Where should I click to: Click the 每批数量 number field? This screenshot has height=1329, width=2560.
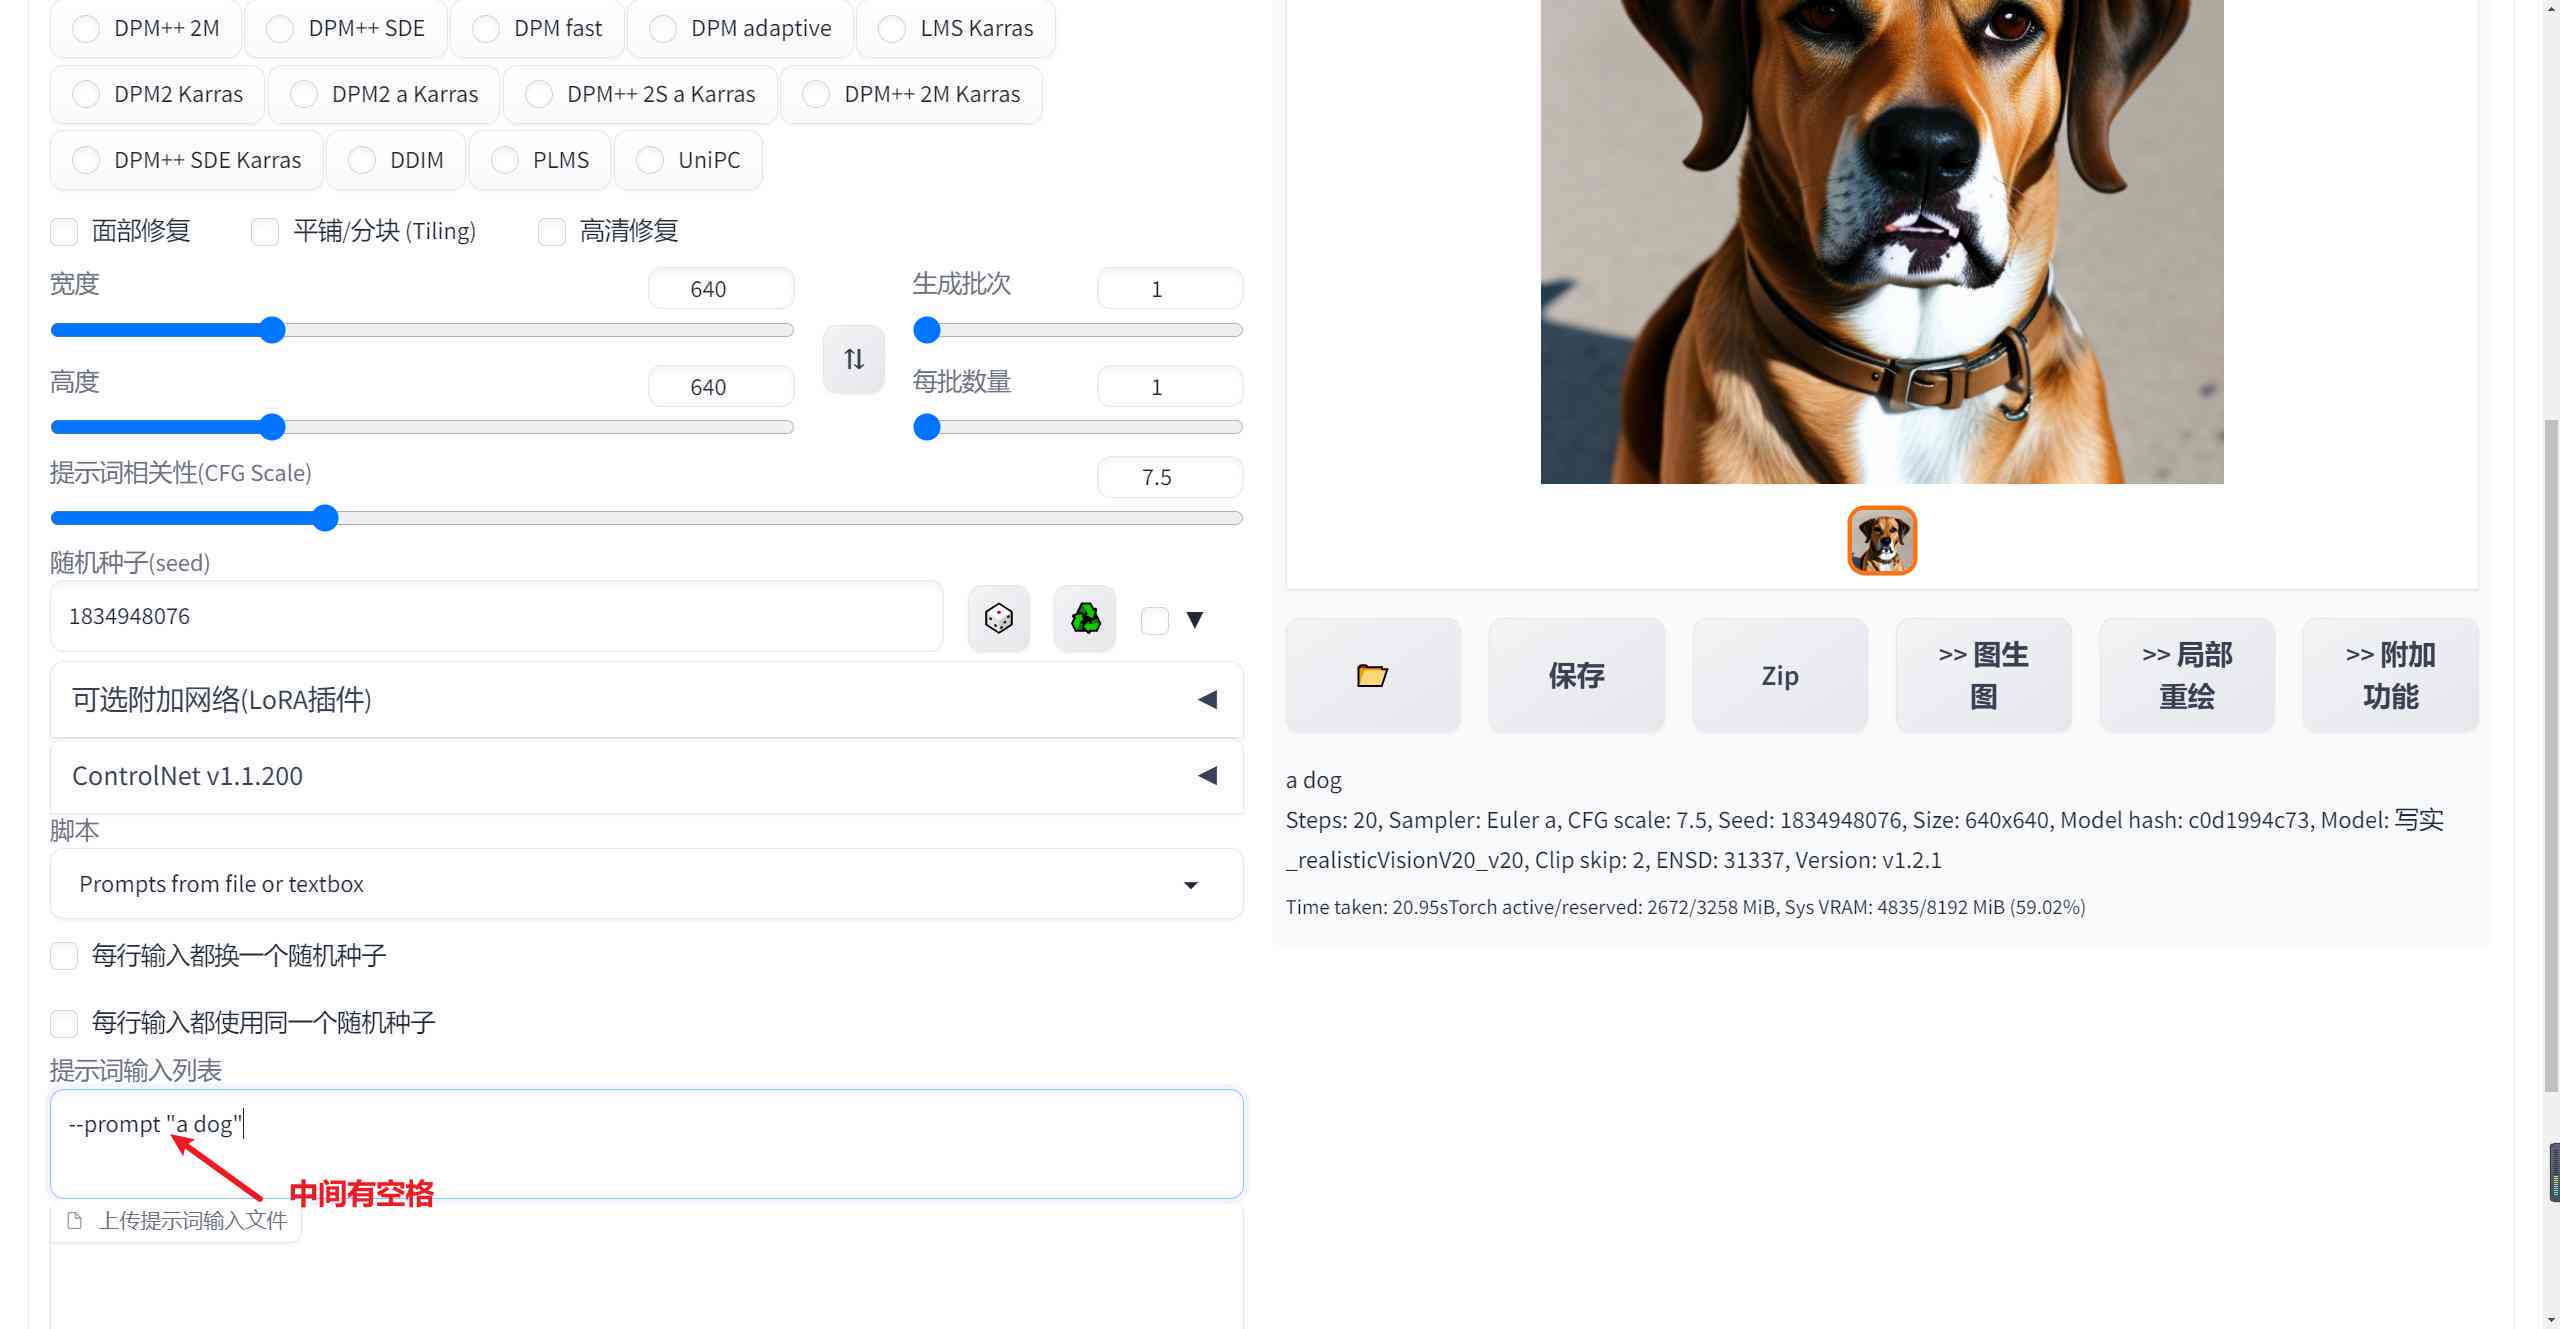pos(1170,387)
